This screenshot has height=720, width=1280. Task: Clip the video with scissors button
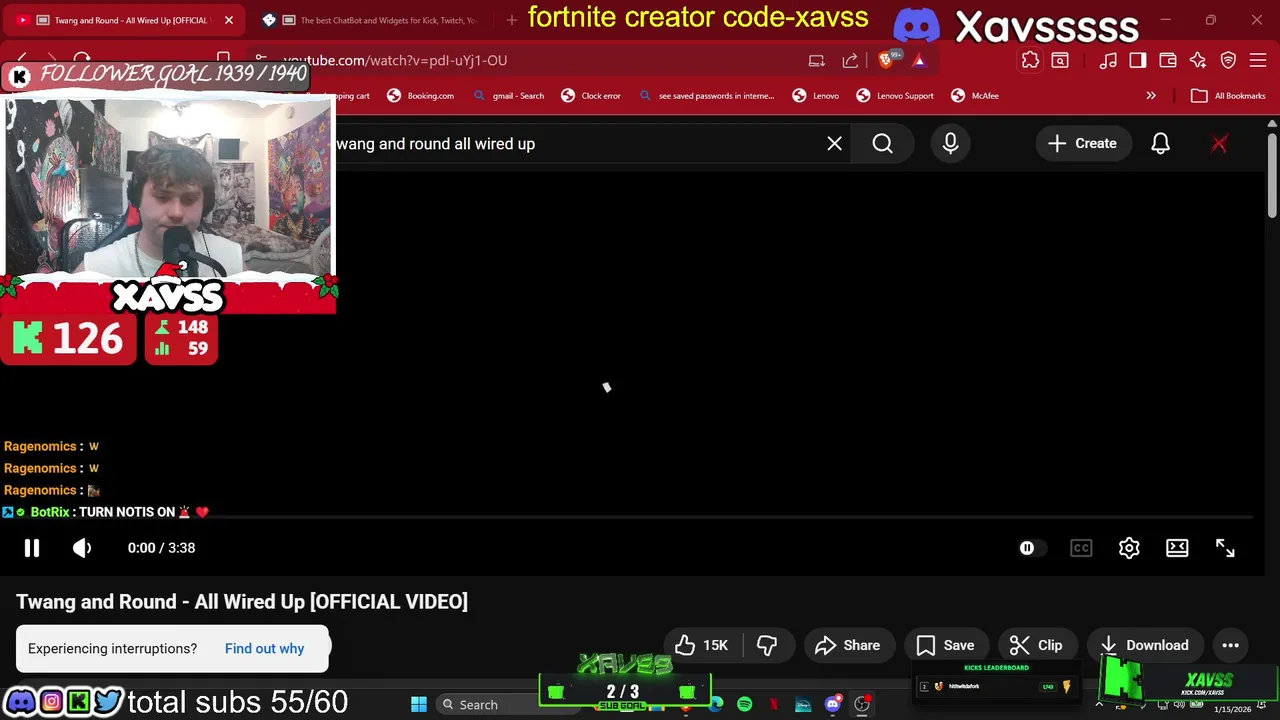1036,645
